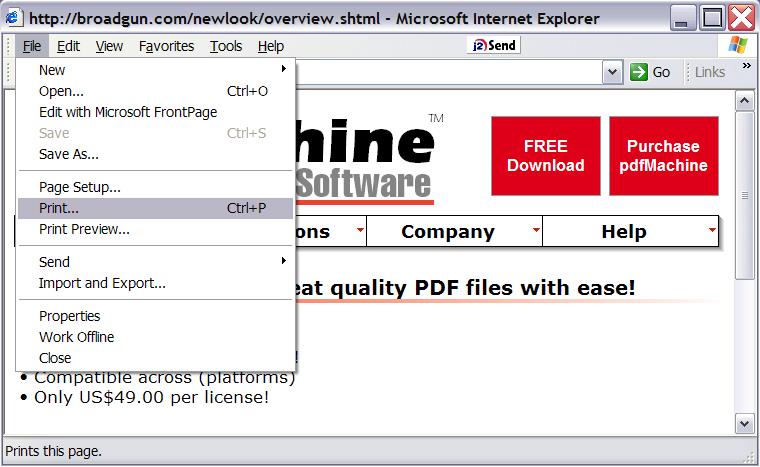Click the Go button label
760x467 pixels.
pos(661,72)
